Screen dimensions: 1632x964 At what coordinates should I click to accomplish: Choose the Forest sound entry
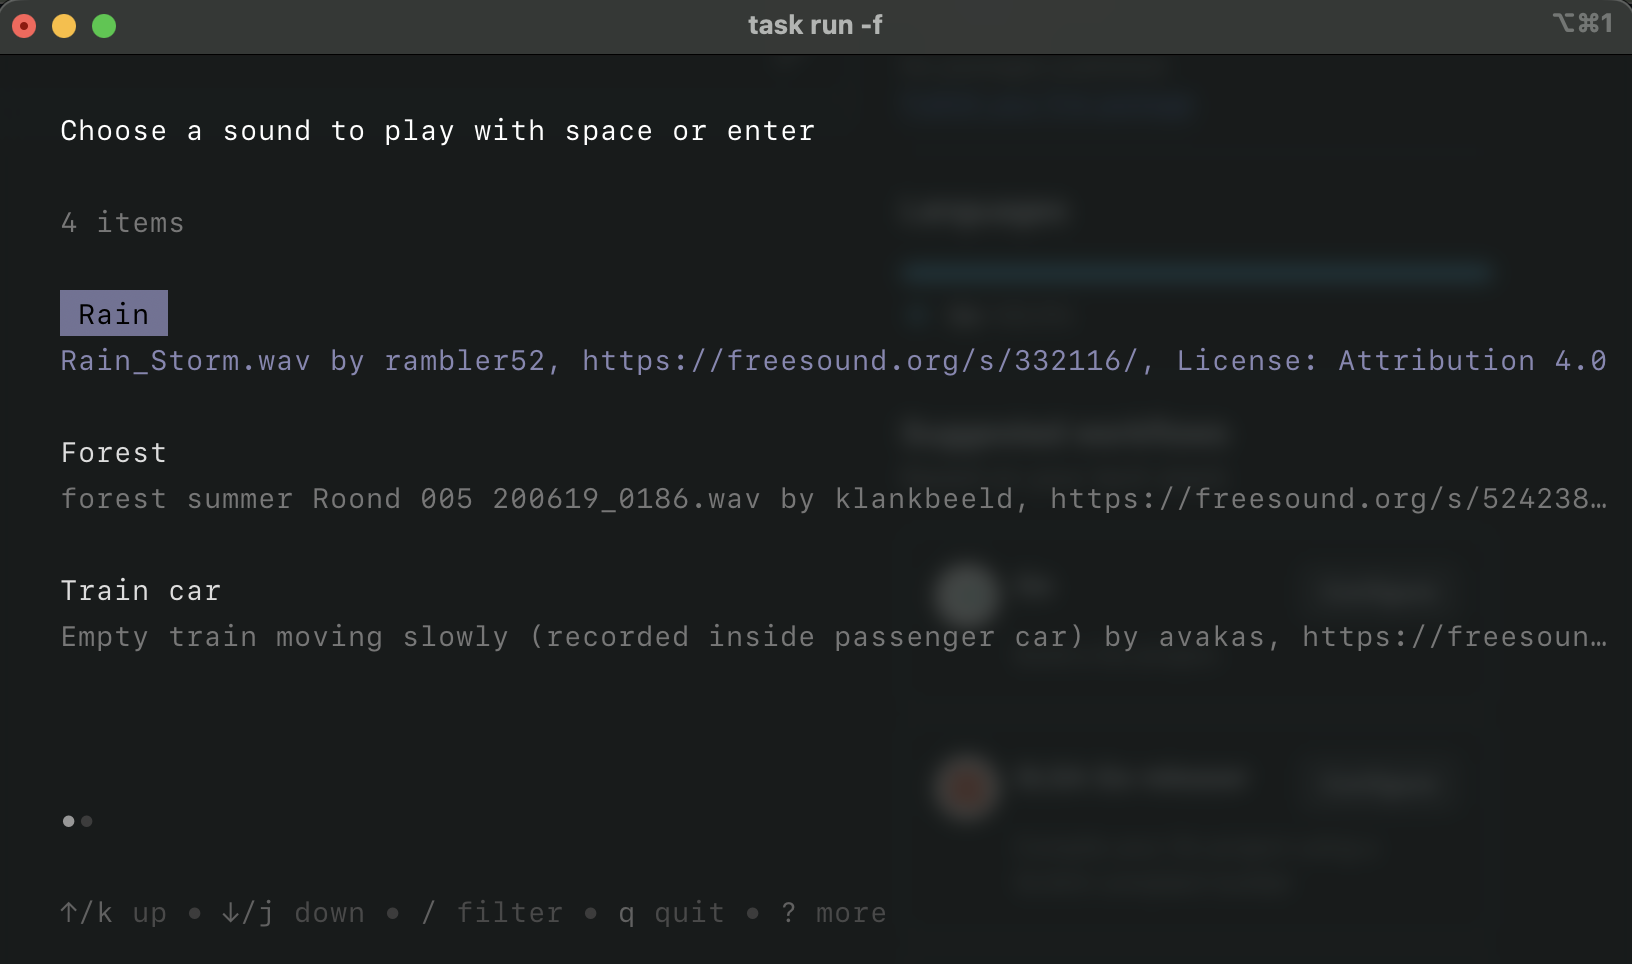114,453
